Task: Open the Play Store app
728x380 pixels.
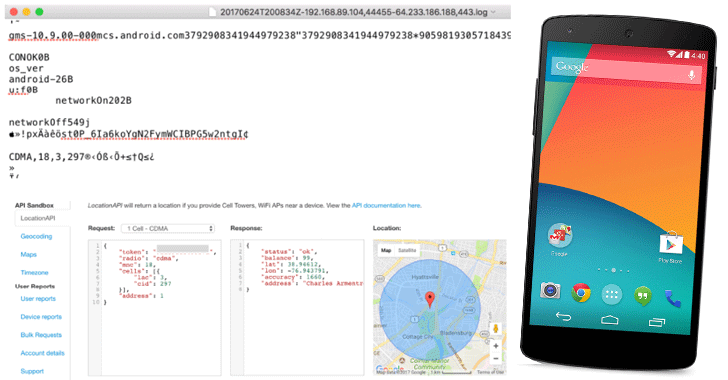Action: pos(670,243)
